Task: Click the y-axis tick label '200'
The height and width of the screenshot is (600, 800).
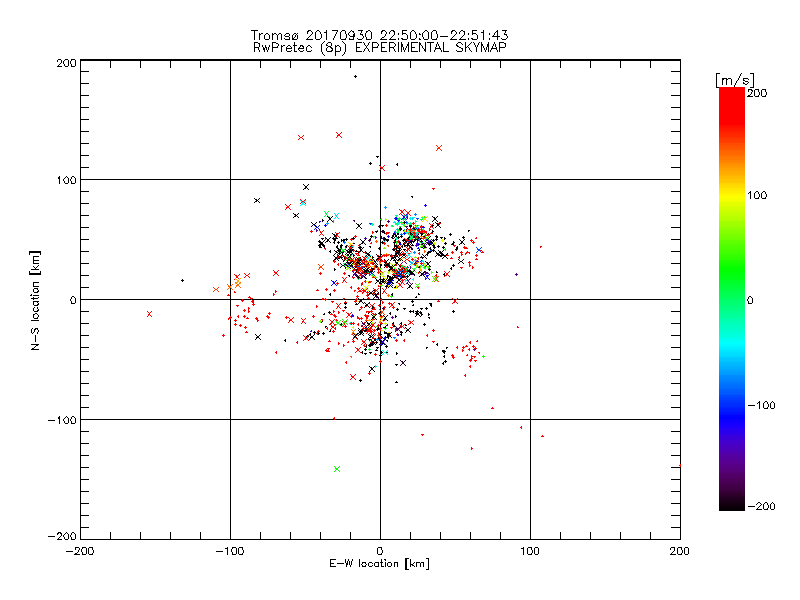Action: point(66,63)
